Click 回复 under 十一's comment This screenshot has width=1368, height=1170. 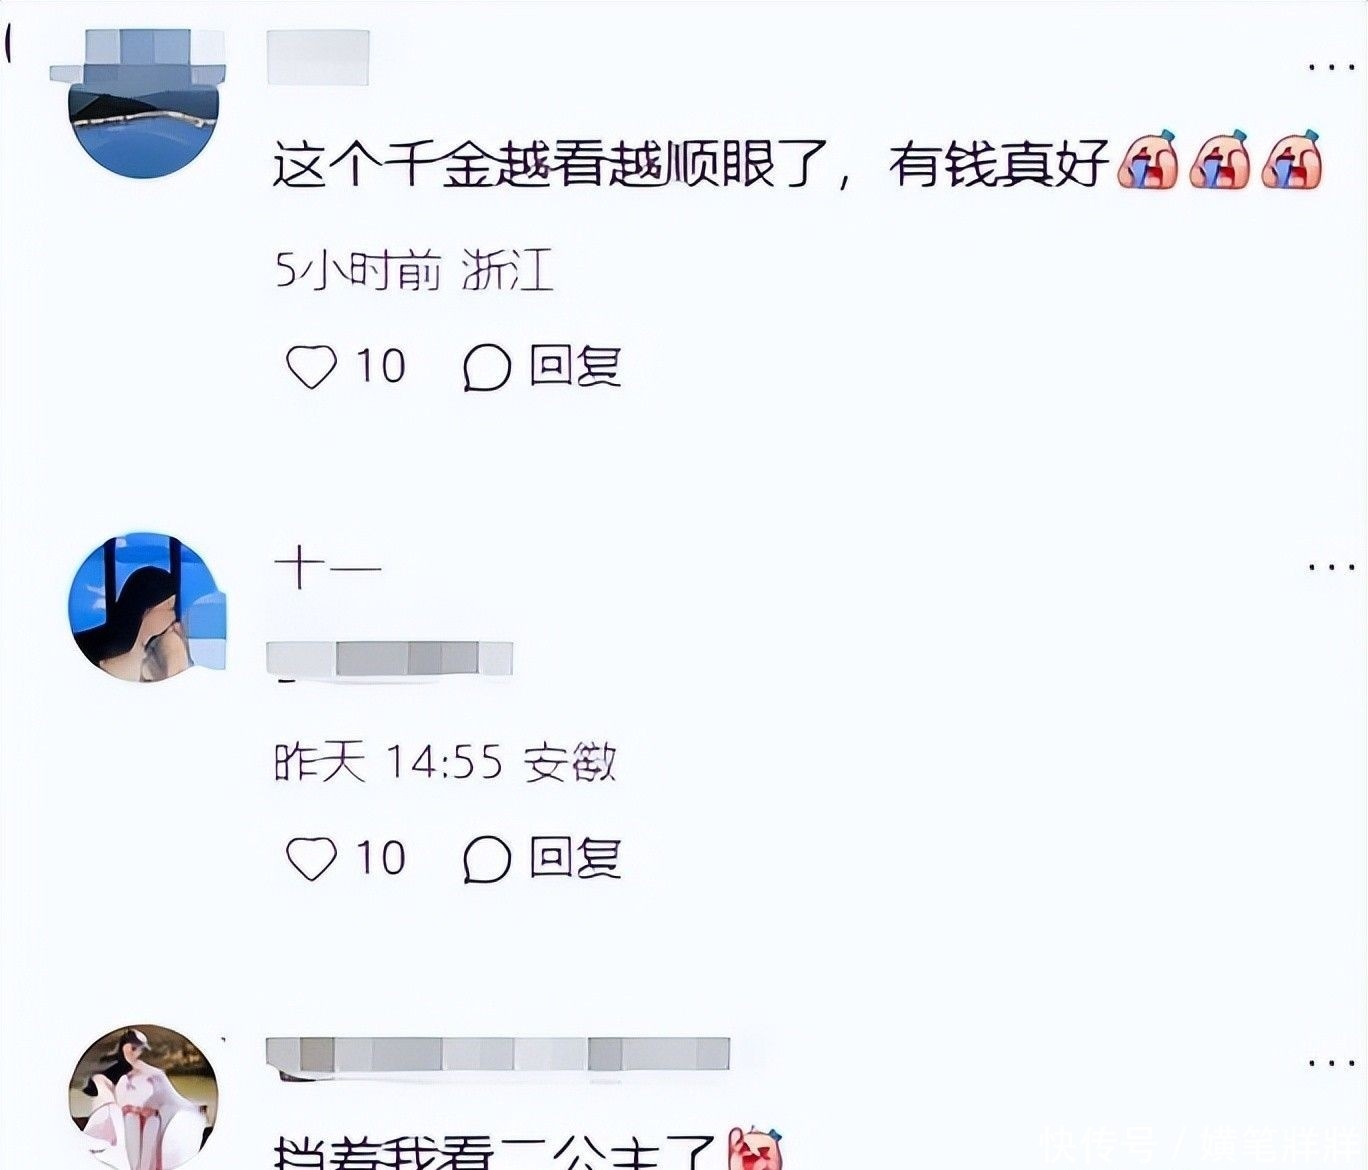[575, 859]
